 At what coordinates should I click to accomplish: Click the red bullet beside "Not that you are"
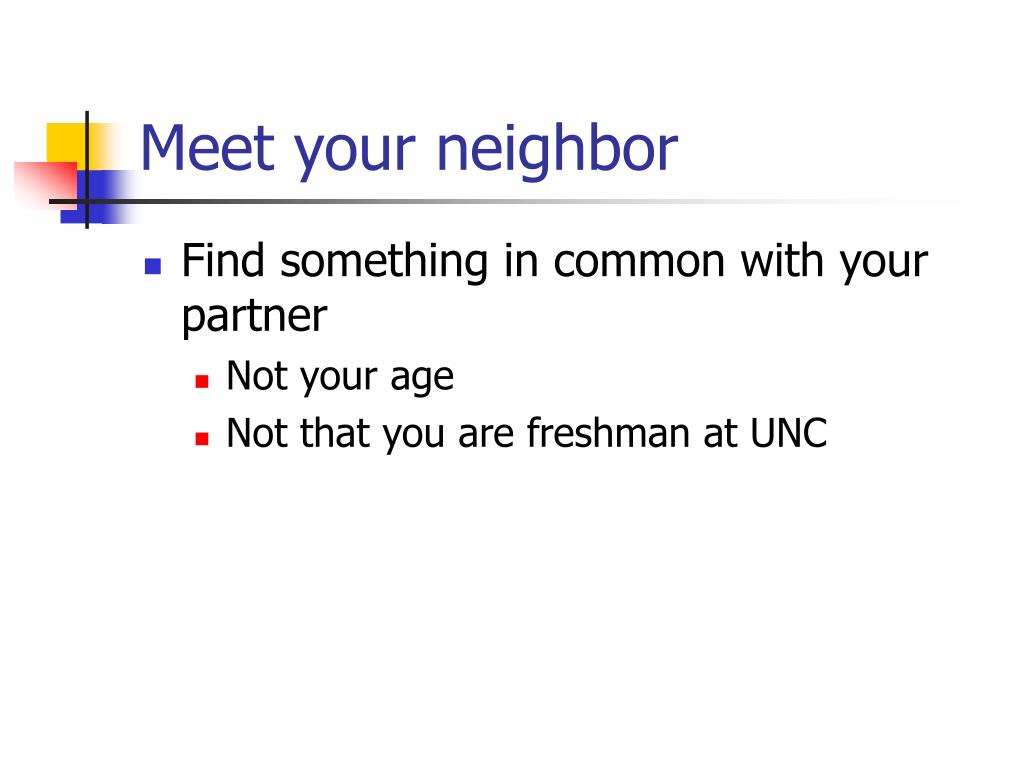click(202, 438)
